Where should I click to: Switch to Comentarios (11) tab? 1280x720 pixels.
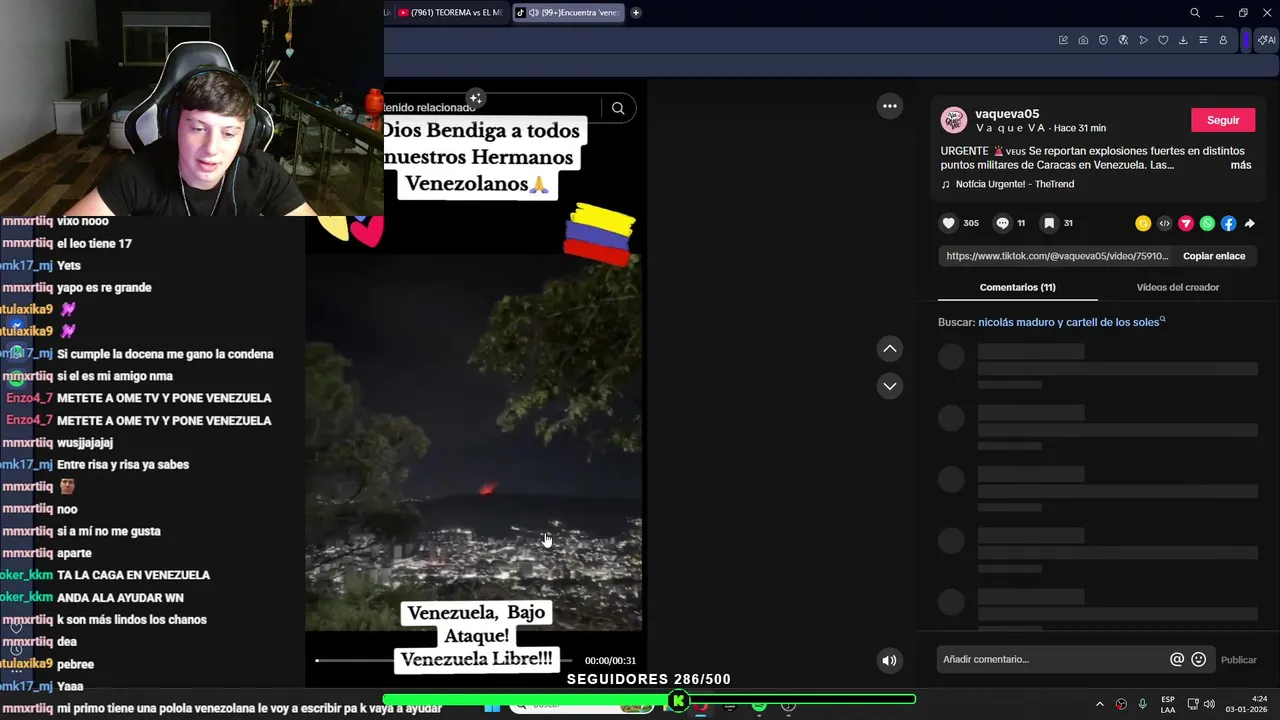(1017, 287)
